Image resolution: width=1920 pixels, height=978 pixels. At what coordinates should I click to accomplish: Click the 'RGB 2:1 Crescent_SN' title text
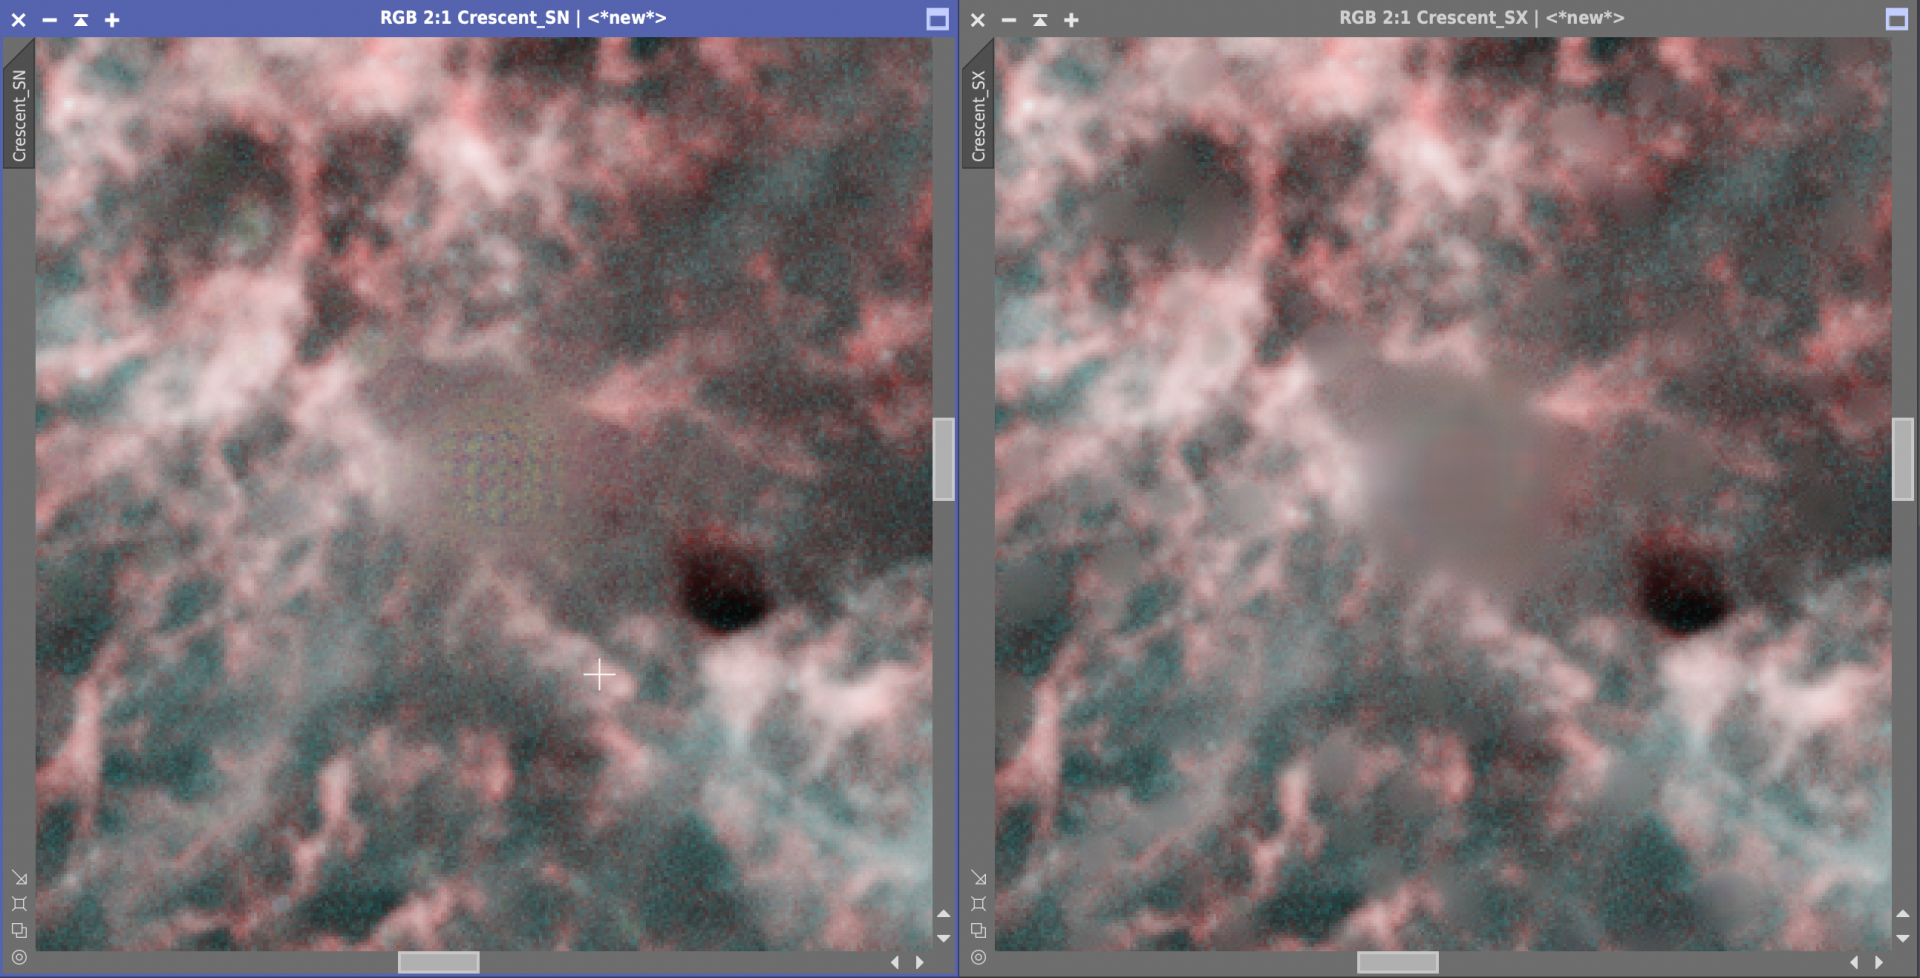click(x=474, y=18)
